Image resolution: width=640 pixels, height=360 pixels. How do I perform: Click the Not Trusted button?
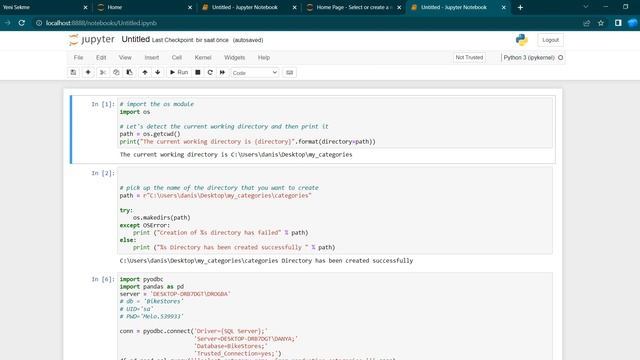click(x=469, y=58)
